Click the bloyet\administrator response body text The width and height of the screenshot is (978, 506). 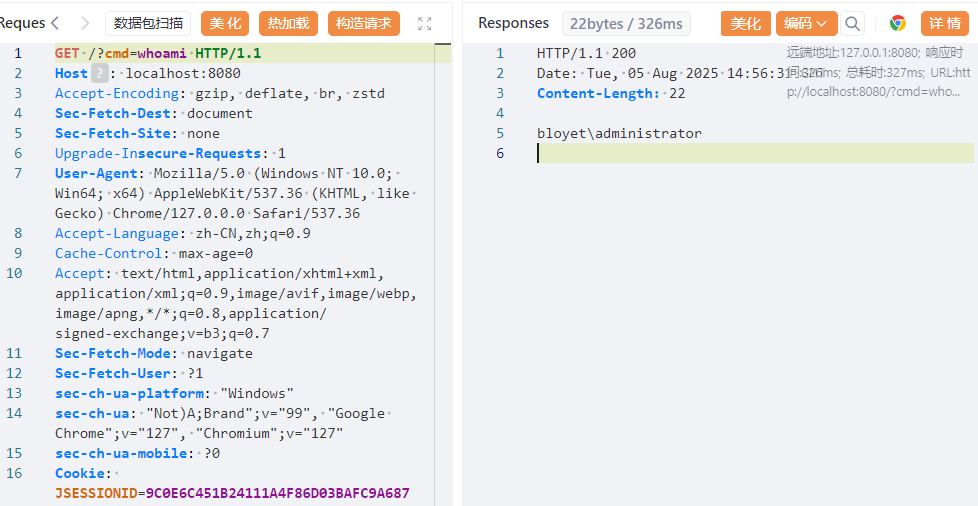tap(619, 133)
